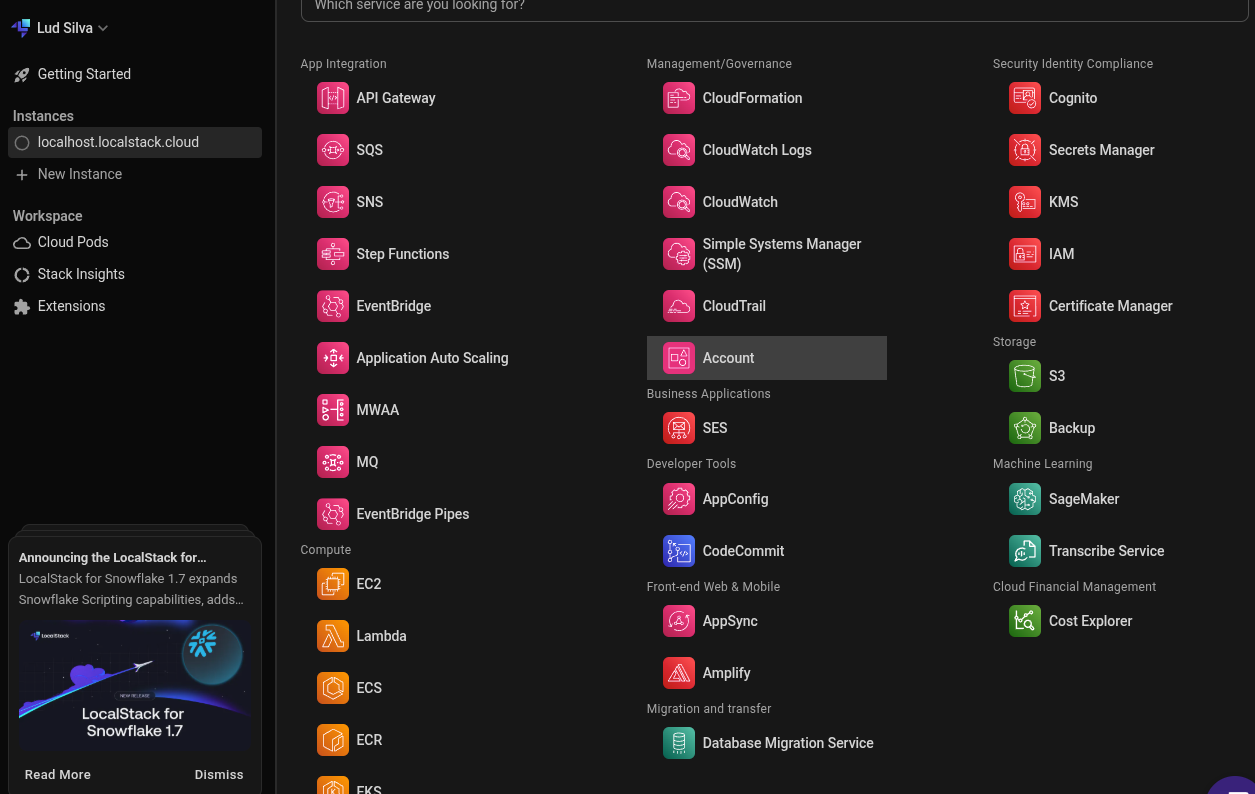Viewport: 1255px width, 794px height.
Task: Click the Secrets Manager icon
Action: (1025, 150)
